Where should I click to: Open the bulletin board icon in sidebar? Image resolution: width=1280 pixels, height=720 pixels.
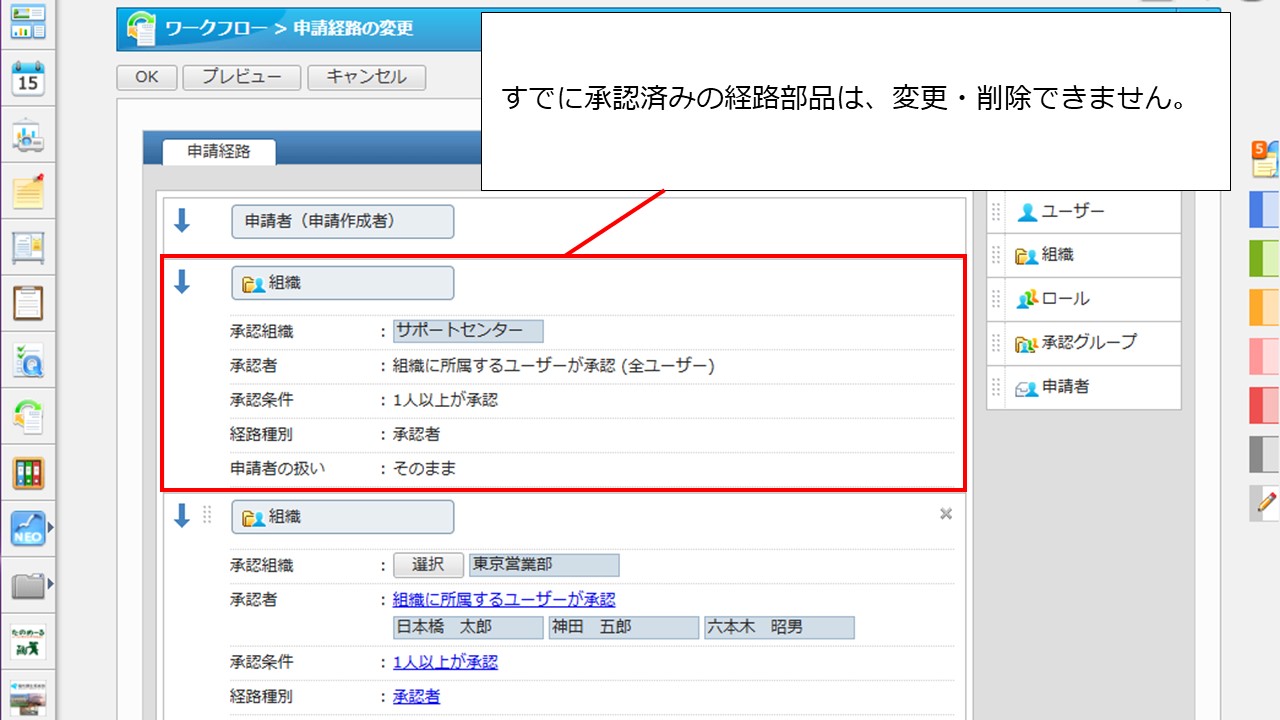click(28, 246)
